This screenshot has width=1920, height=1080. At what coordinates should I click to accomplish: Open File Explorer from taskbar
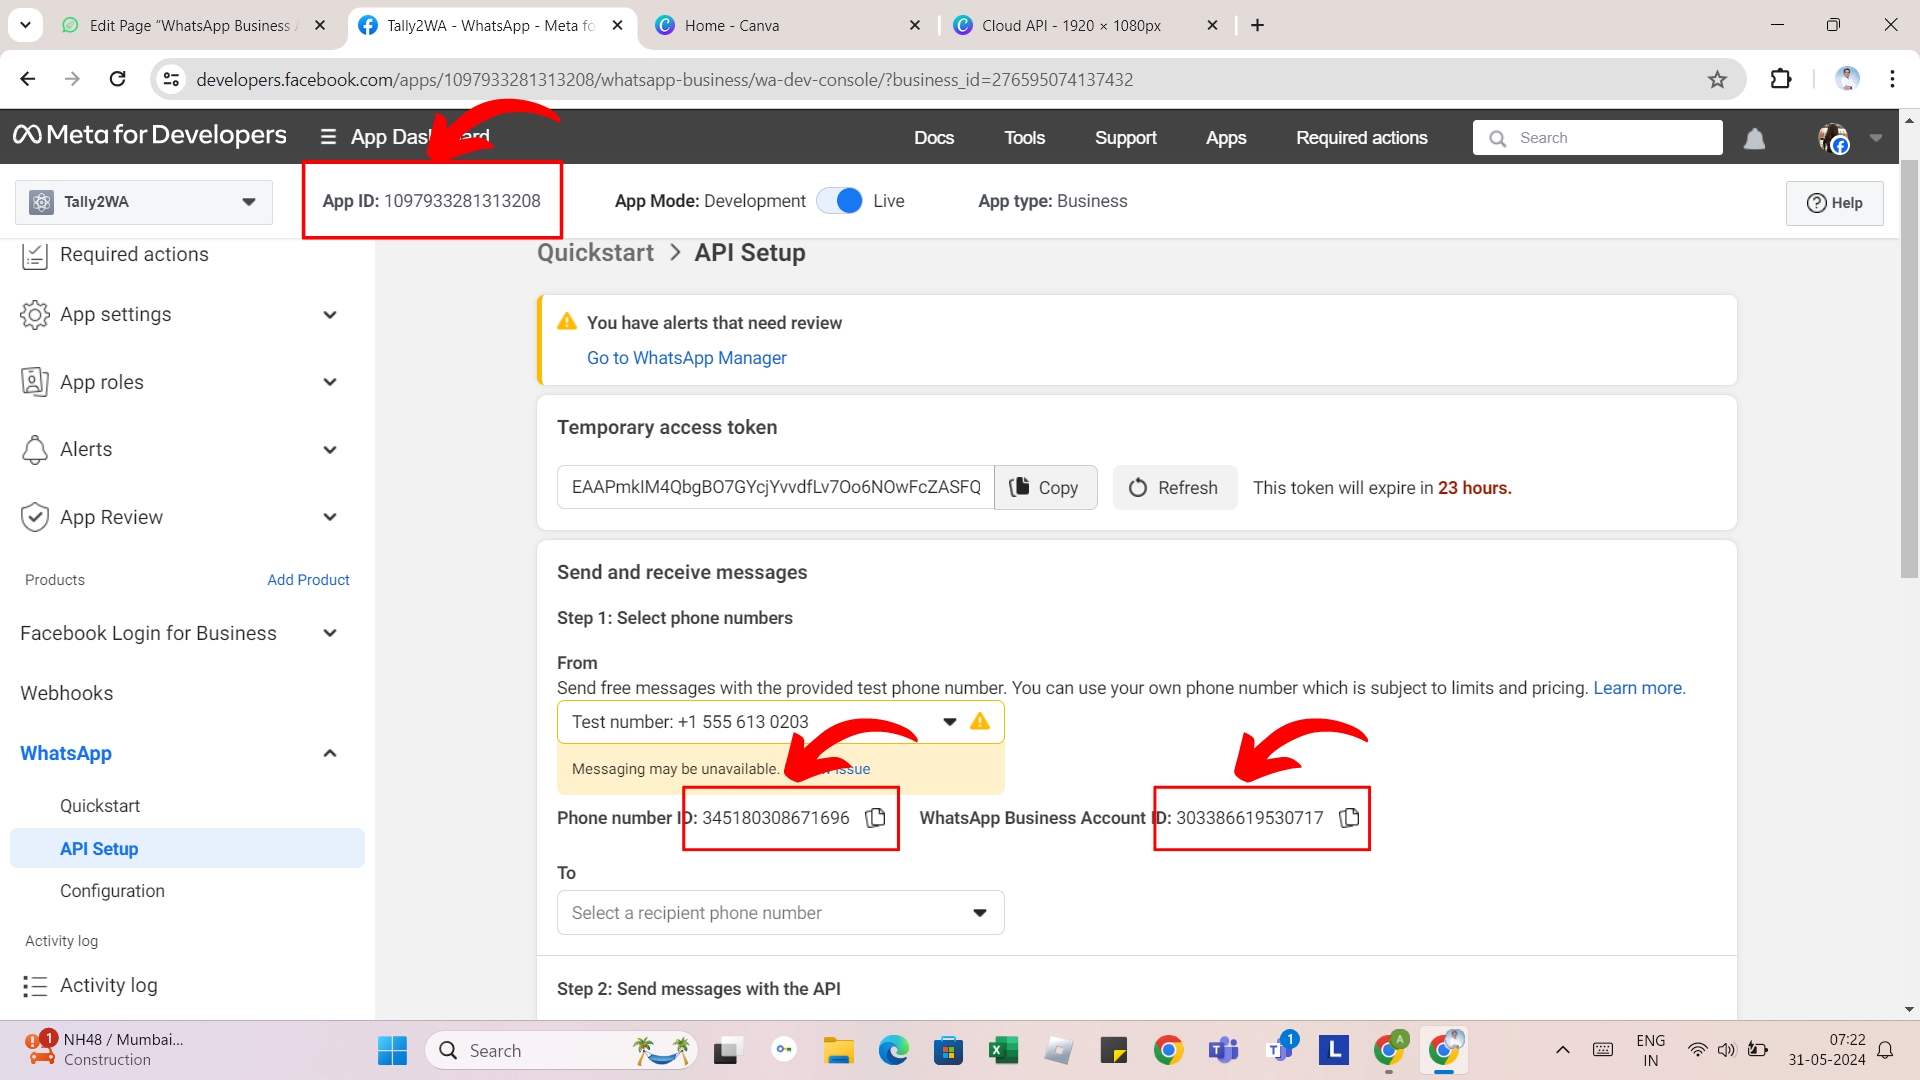click(838, 1050)
